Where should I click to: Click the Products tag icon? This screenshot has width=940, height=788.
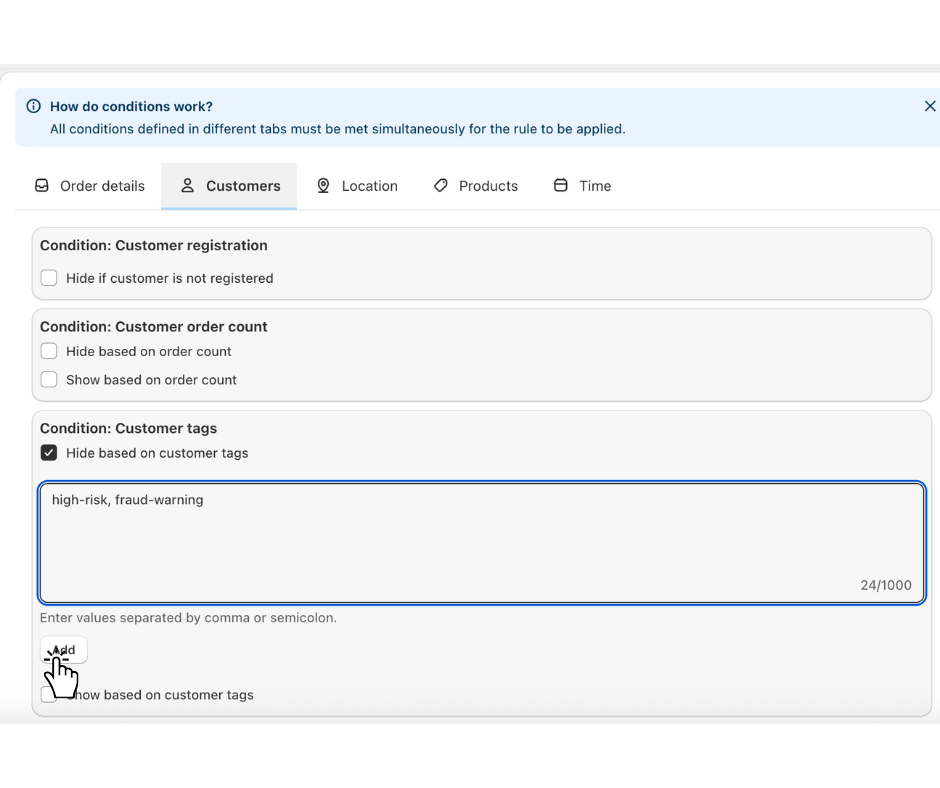441,186
